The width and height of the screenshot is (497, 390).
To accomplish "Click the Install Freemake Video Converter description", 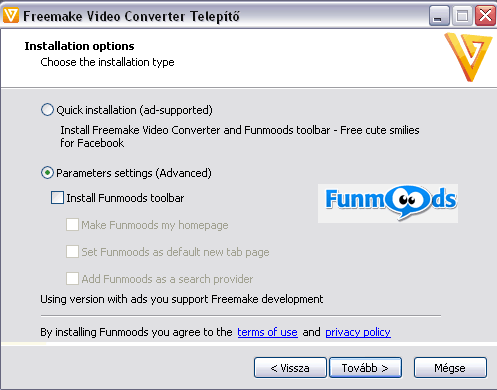I will 240,136.
